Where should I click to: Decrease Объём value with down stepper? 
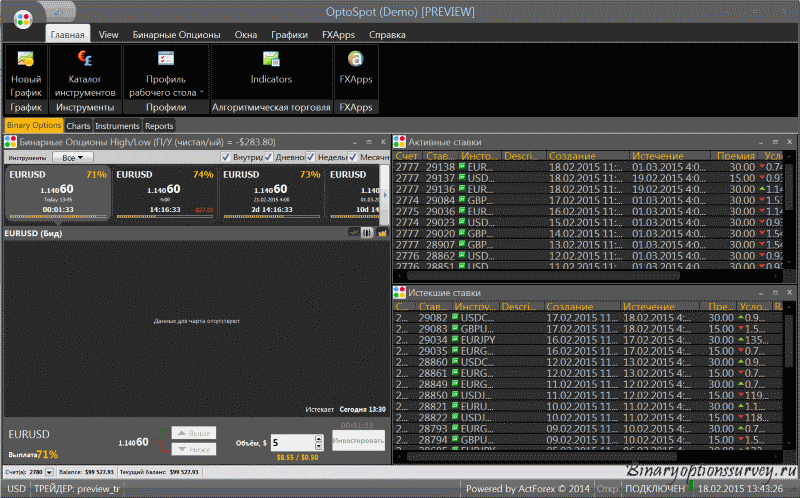(319, 446)
